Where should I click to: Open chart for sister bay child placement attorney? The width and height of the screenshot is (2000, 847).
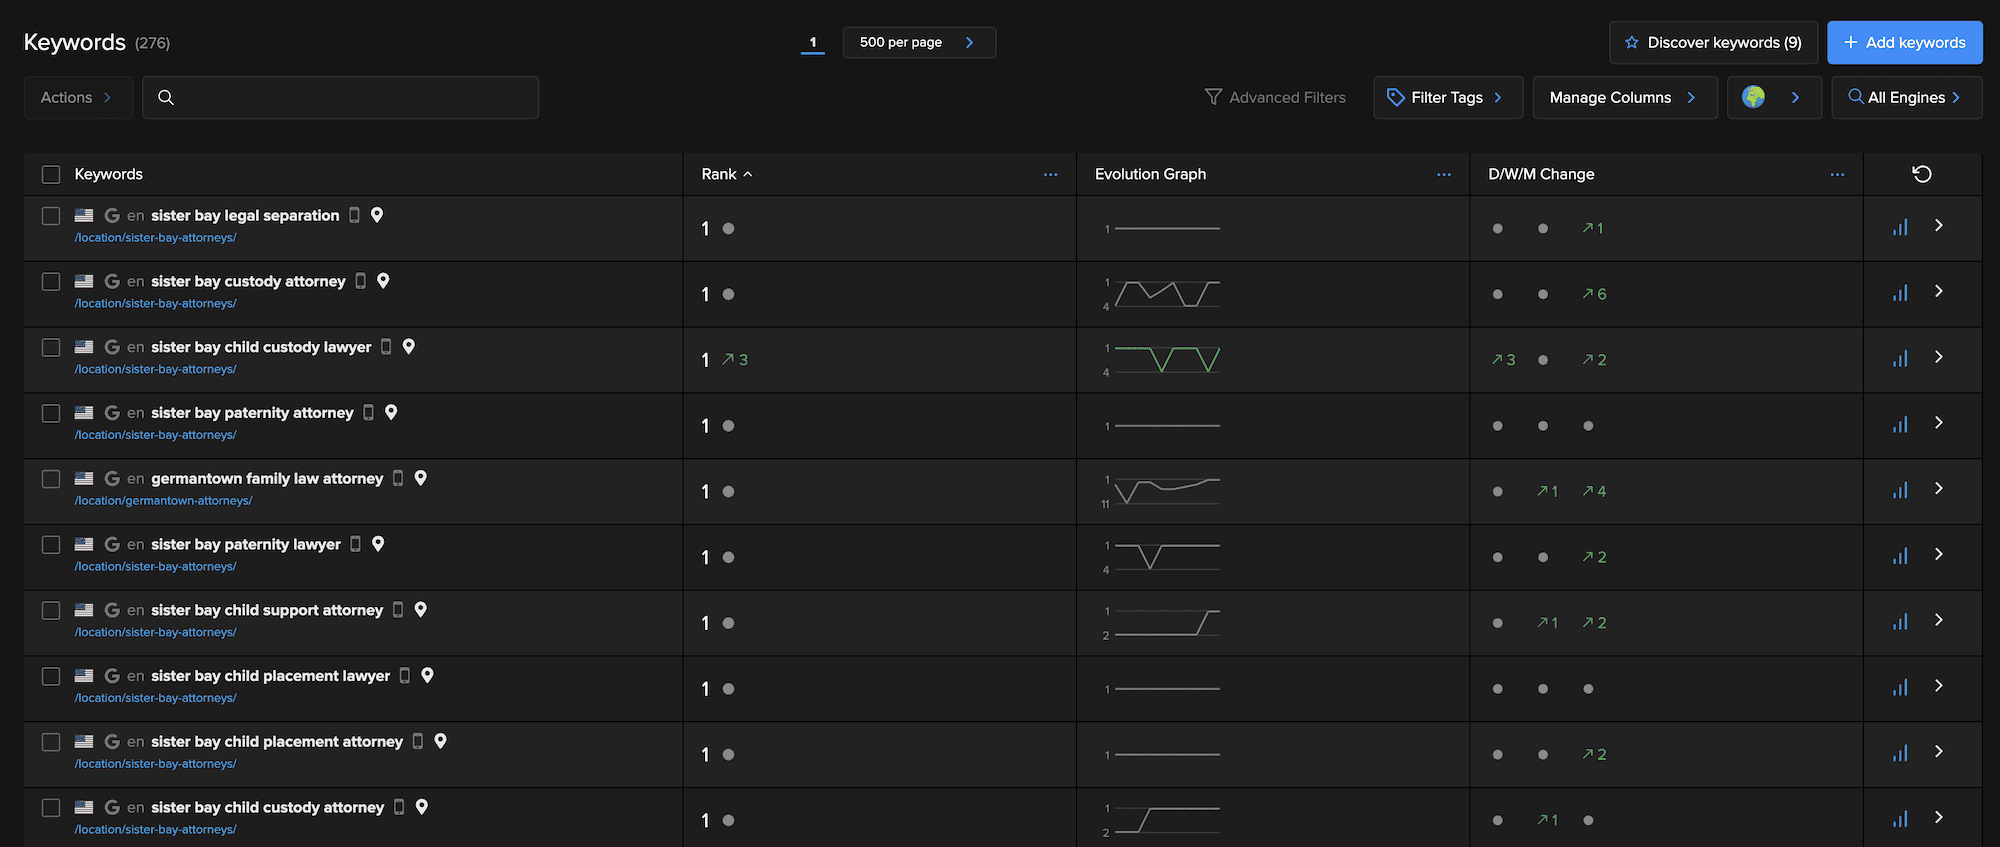(1900, 754)
